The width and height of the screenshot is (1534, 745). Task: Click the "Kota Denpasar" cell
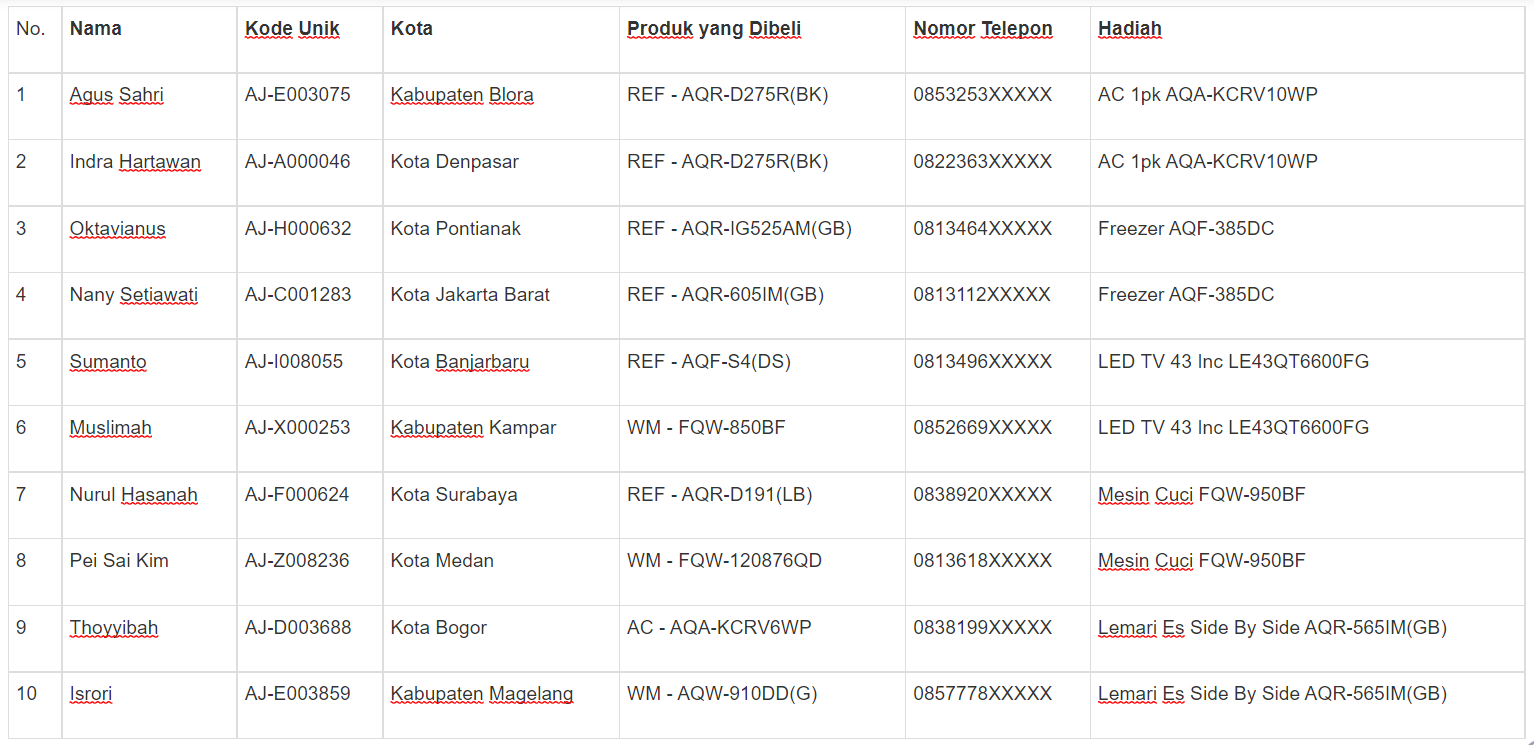(455, 162)
